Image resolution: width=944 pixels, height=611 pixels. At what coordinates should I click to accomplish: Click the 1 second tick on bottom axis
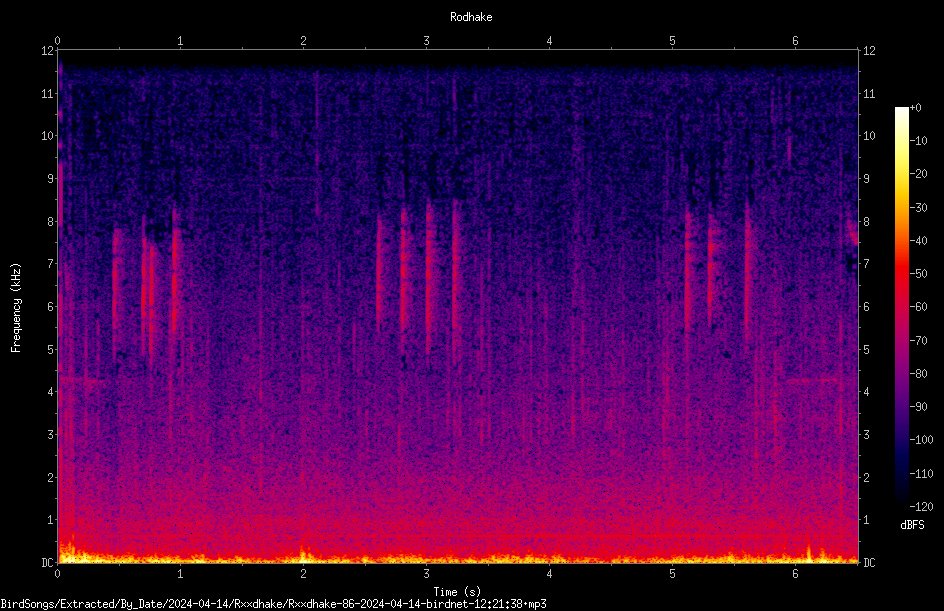[180, 574]
